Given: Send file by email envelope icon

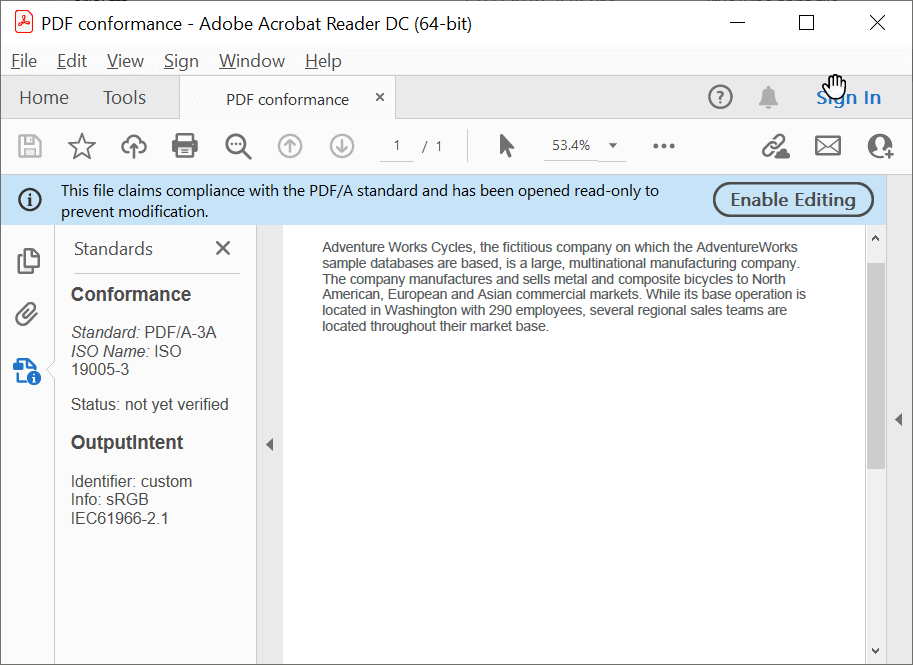Looking at the screenshot, I should (827, 146).
